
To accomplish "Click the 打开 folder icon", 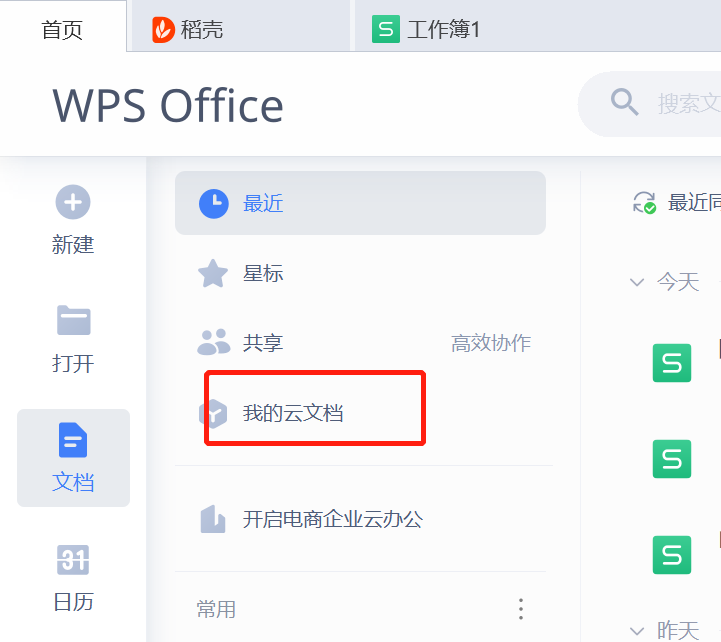I will pyautogui.click(x=74, y=320).
